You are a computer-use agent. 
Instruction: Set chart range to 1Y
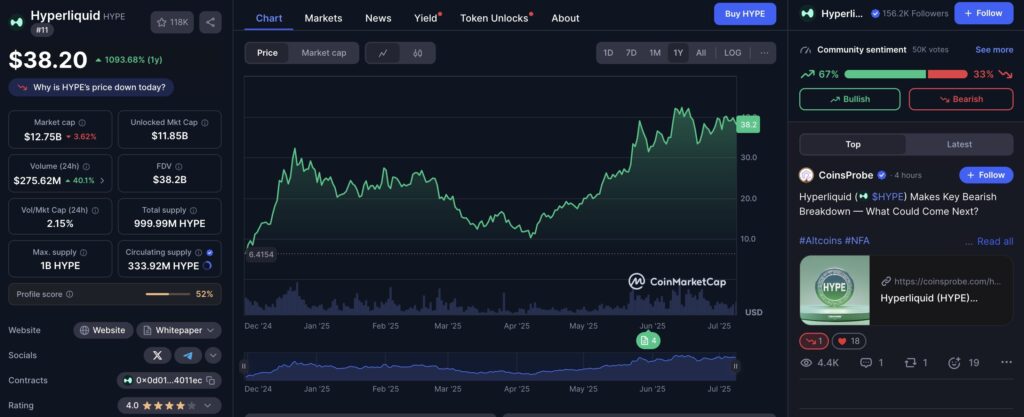pyautogui.click(x=678, y=53)
